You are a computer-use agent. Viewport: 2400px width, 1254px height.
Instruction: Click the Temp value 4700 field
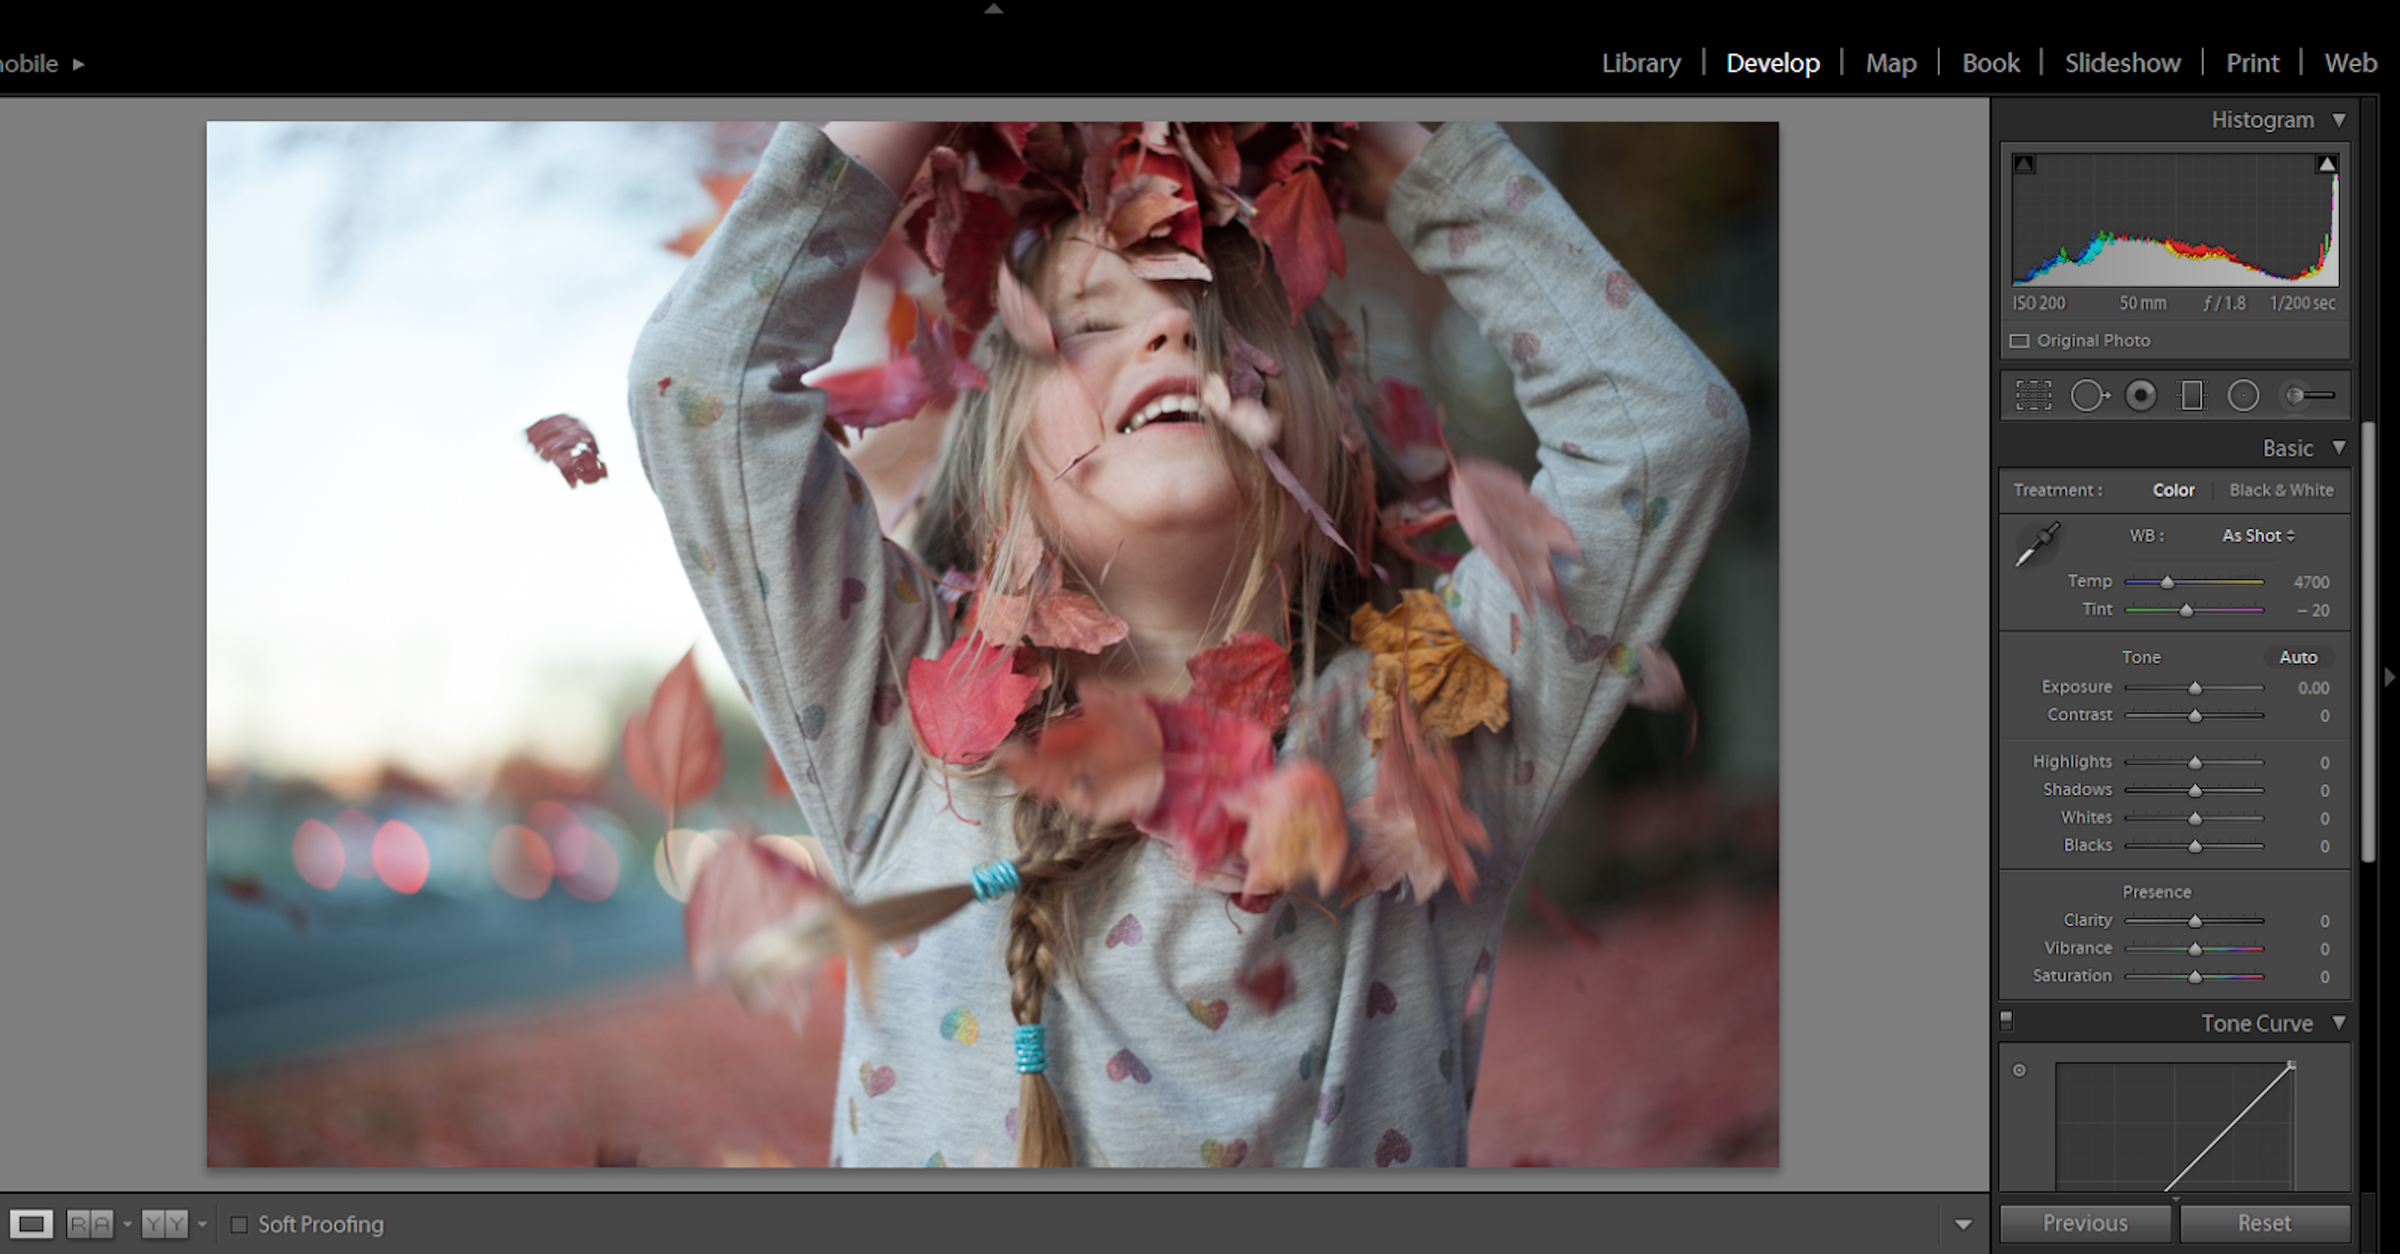tap(2311, 582)
